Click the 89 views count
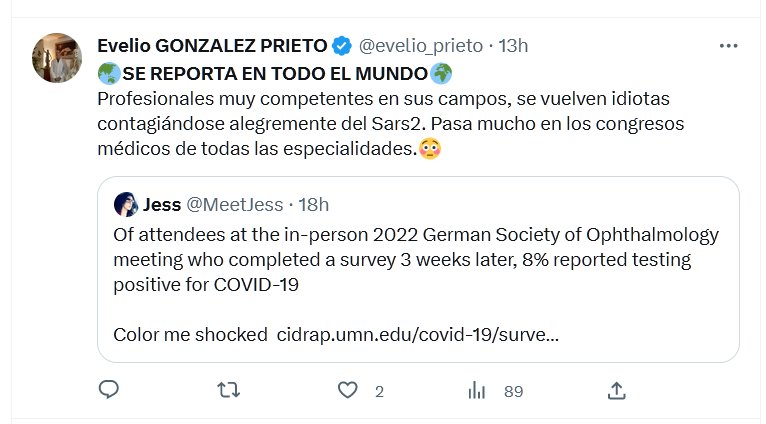Screen dimensions: 766x424 (513, 392)
